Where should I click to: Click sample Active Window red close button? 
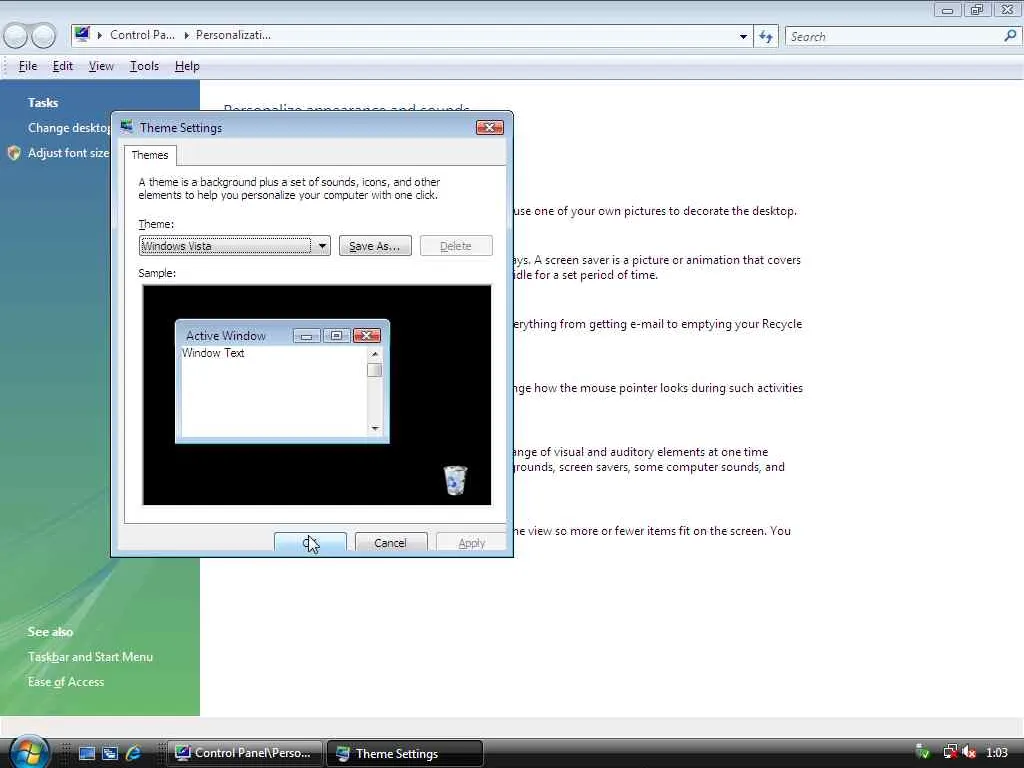pyautogui.click(x=366, y=336)
